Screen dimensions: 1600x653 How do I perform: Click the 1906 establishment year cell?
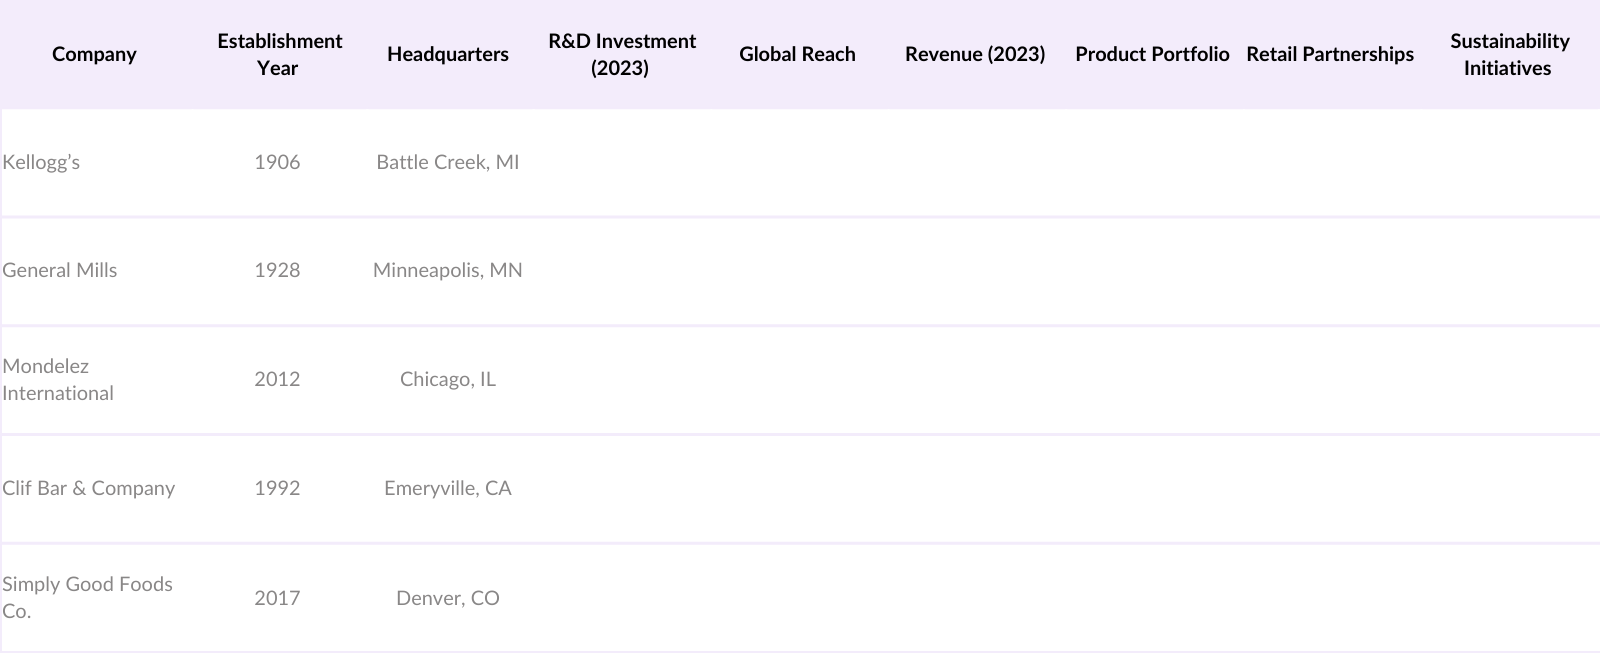(x=277, y=162)
